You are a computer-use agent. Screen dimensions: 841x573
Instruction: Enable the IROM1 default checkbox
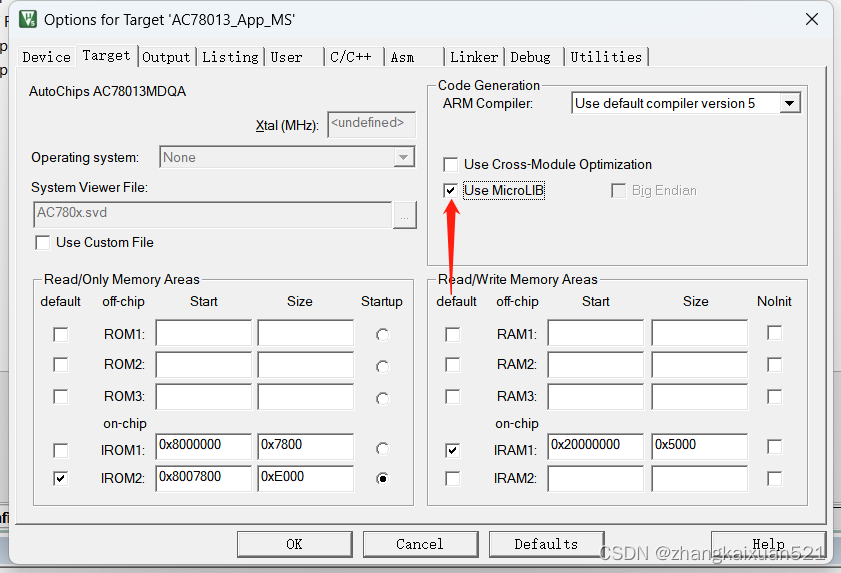[61, 450]
